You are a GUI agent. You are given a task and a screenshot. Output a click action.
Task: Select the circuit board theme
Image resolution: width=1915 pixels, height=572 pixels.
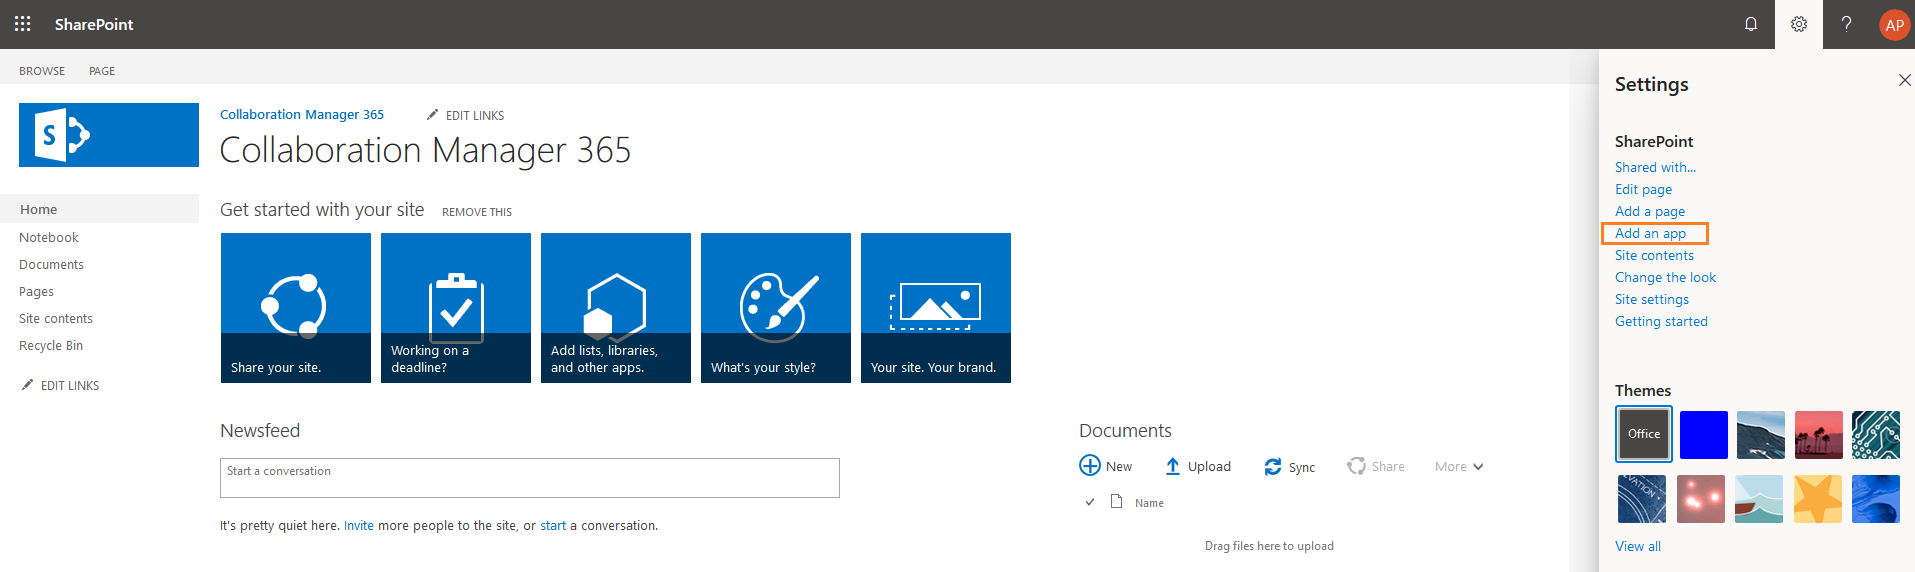(x=1876, y=435)
